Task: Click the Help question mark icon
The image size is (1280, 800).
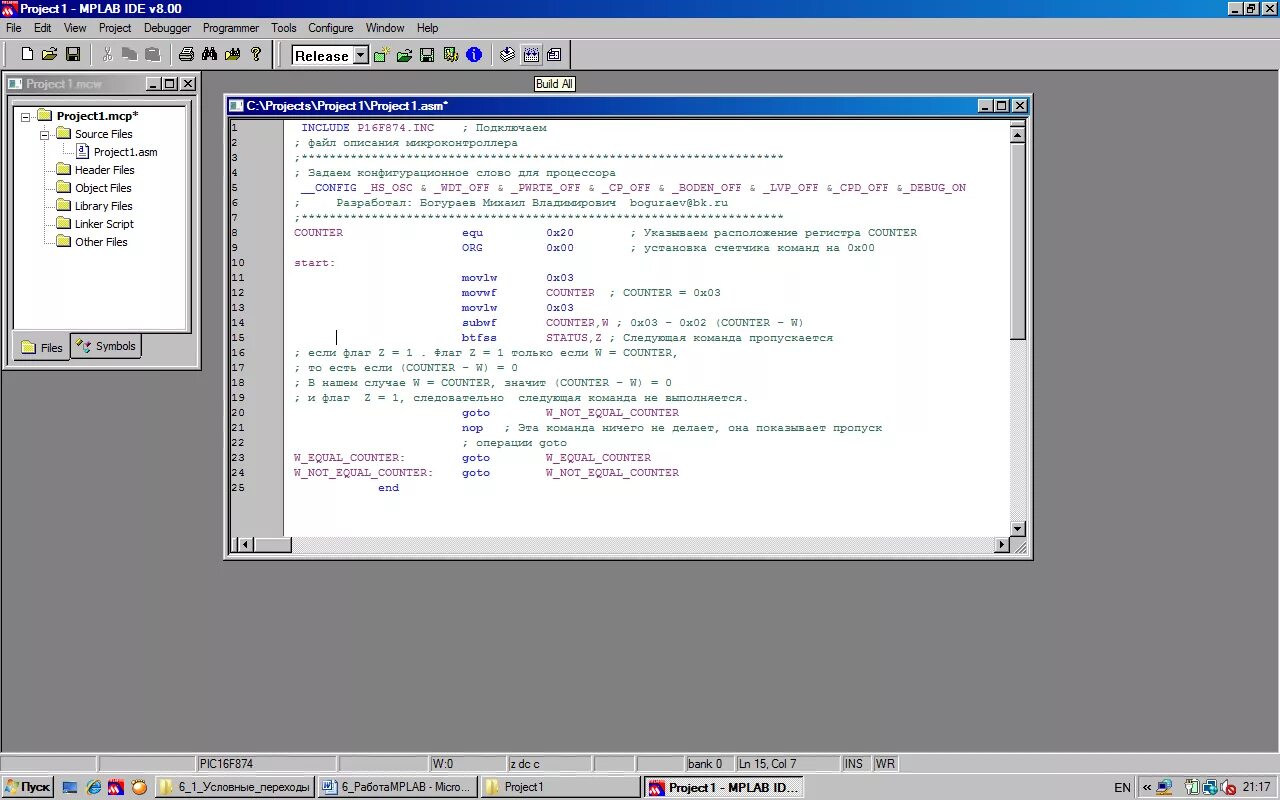Action: click(256, 55)
